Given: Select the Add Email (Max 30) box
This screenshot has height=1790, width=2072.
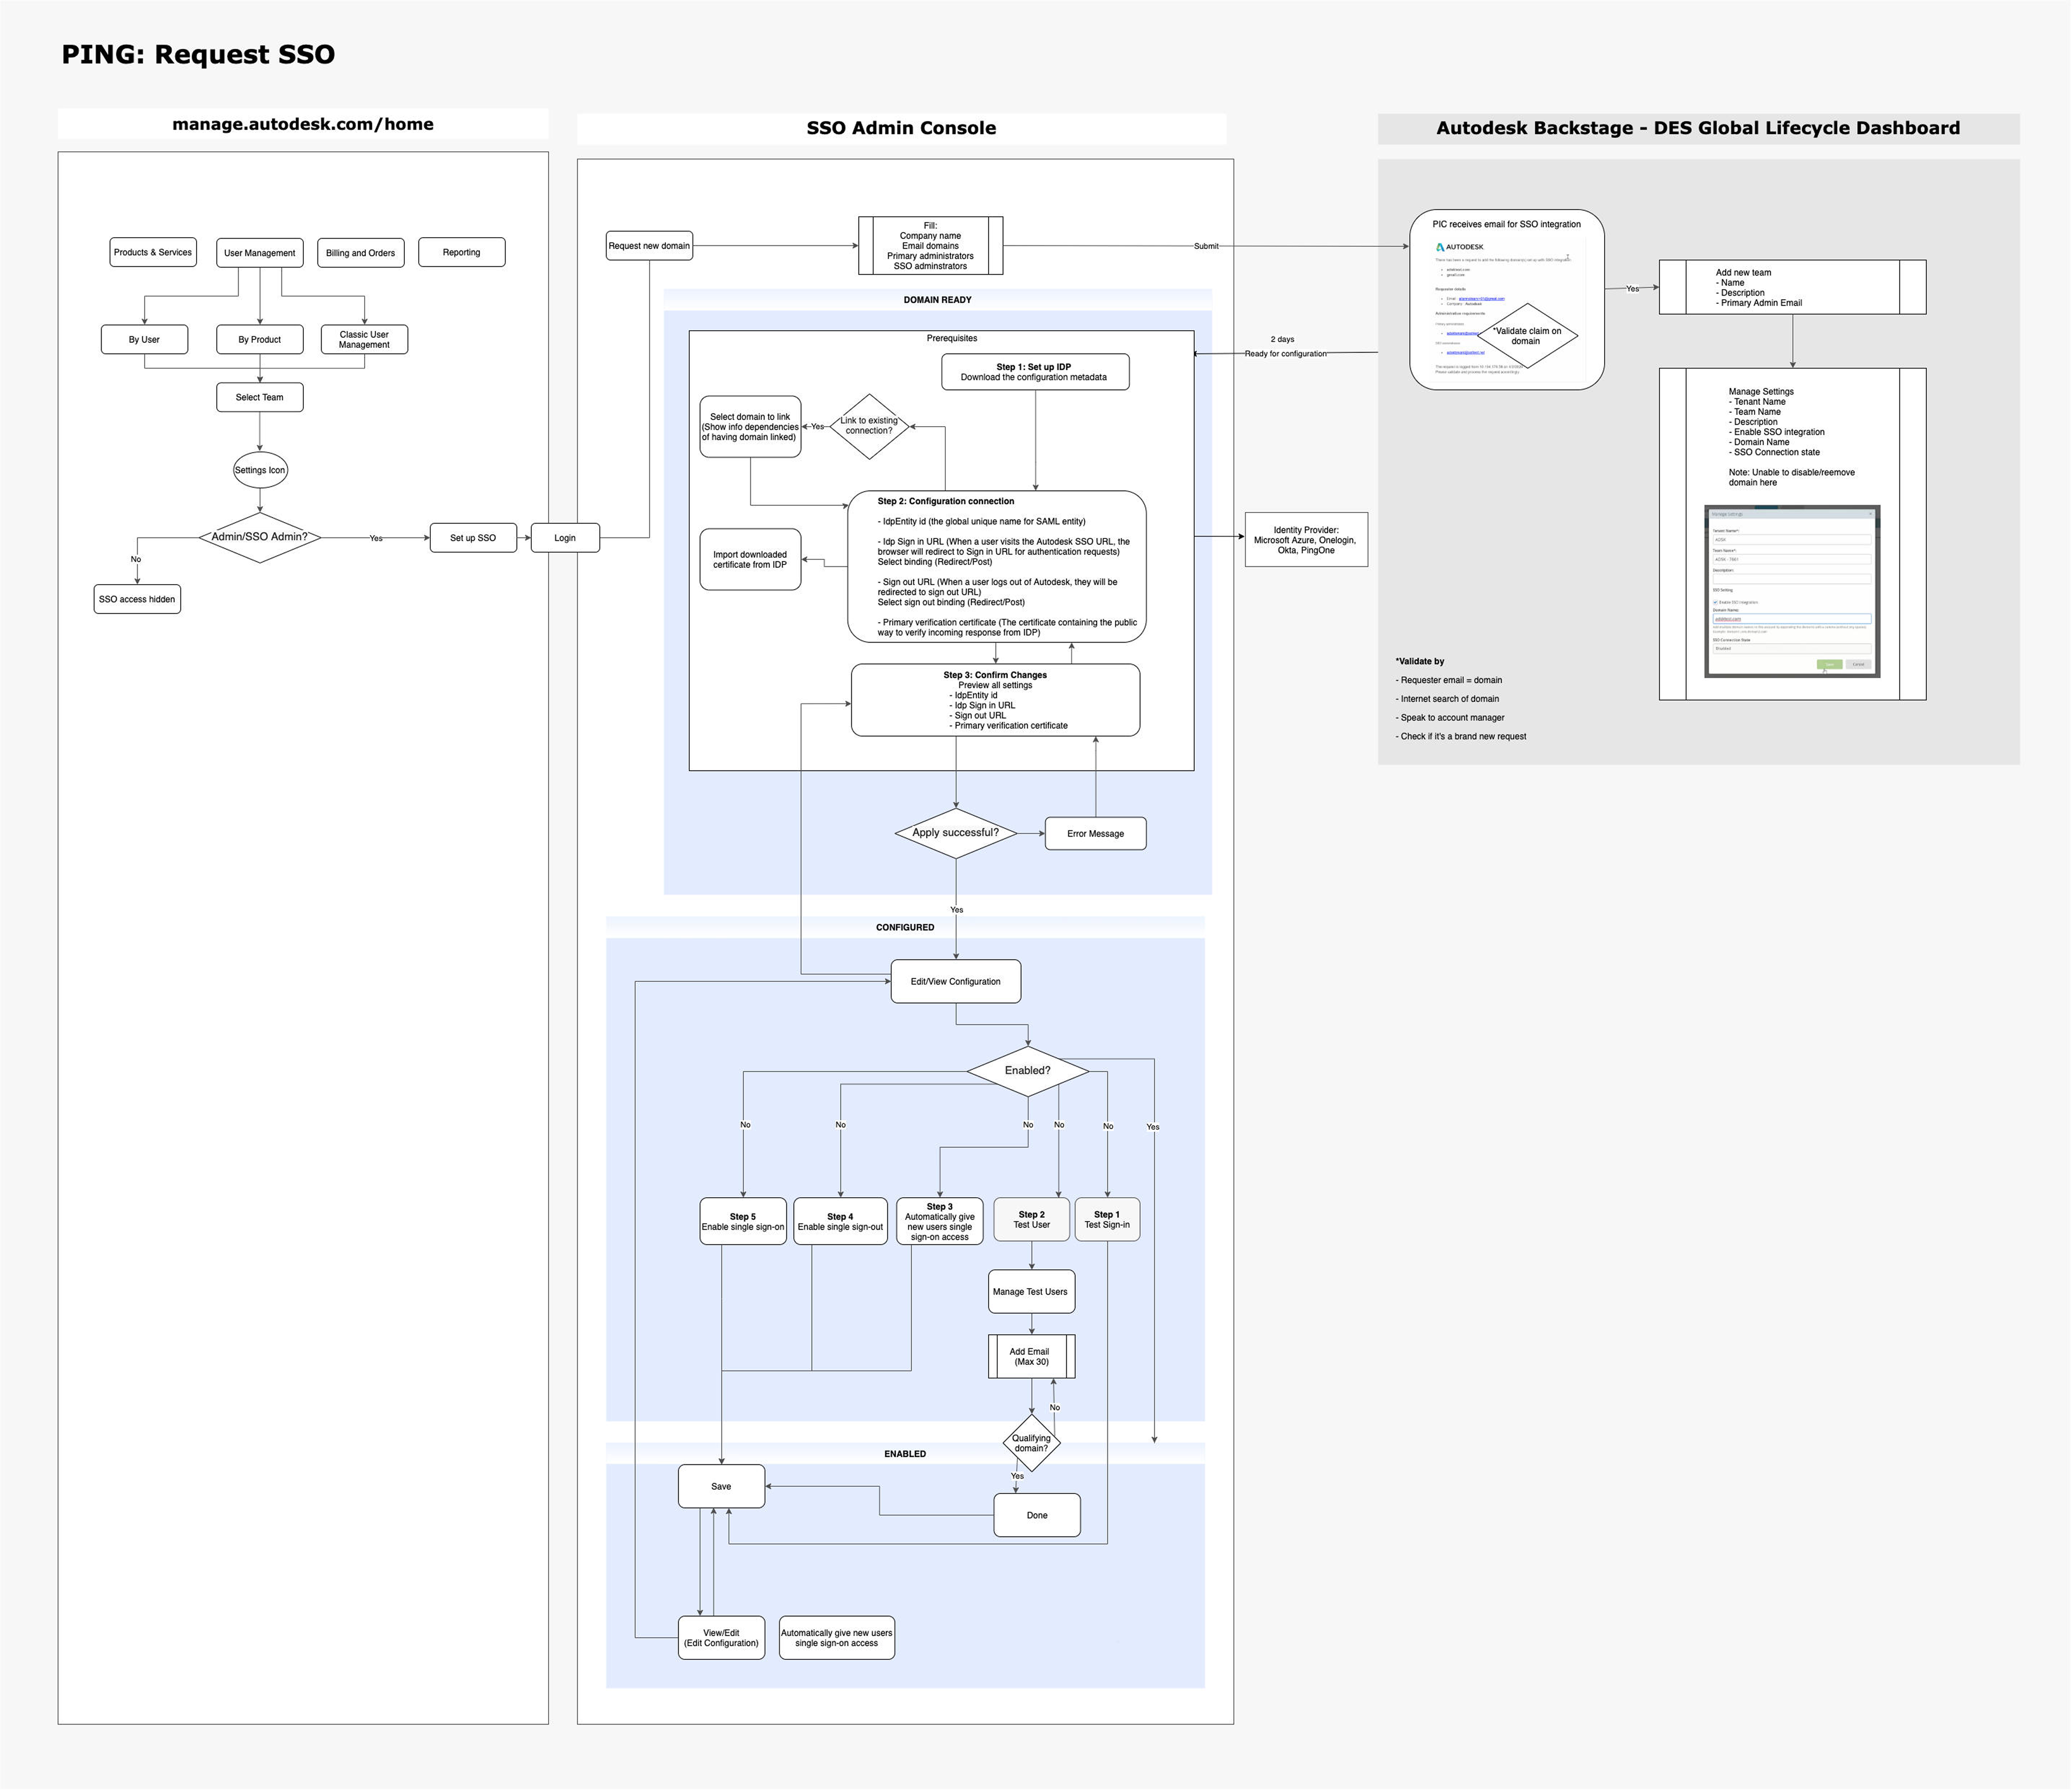Looking at the screenshot, I should [x=1032, y=1357].
